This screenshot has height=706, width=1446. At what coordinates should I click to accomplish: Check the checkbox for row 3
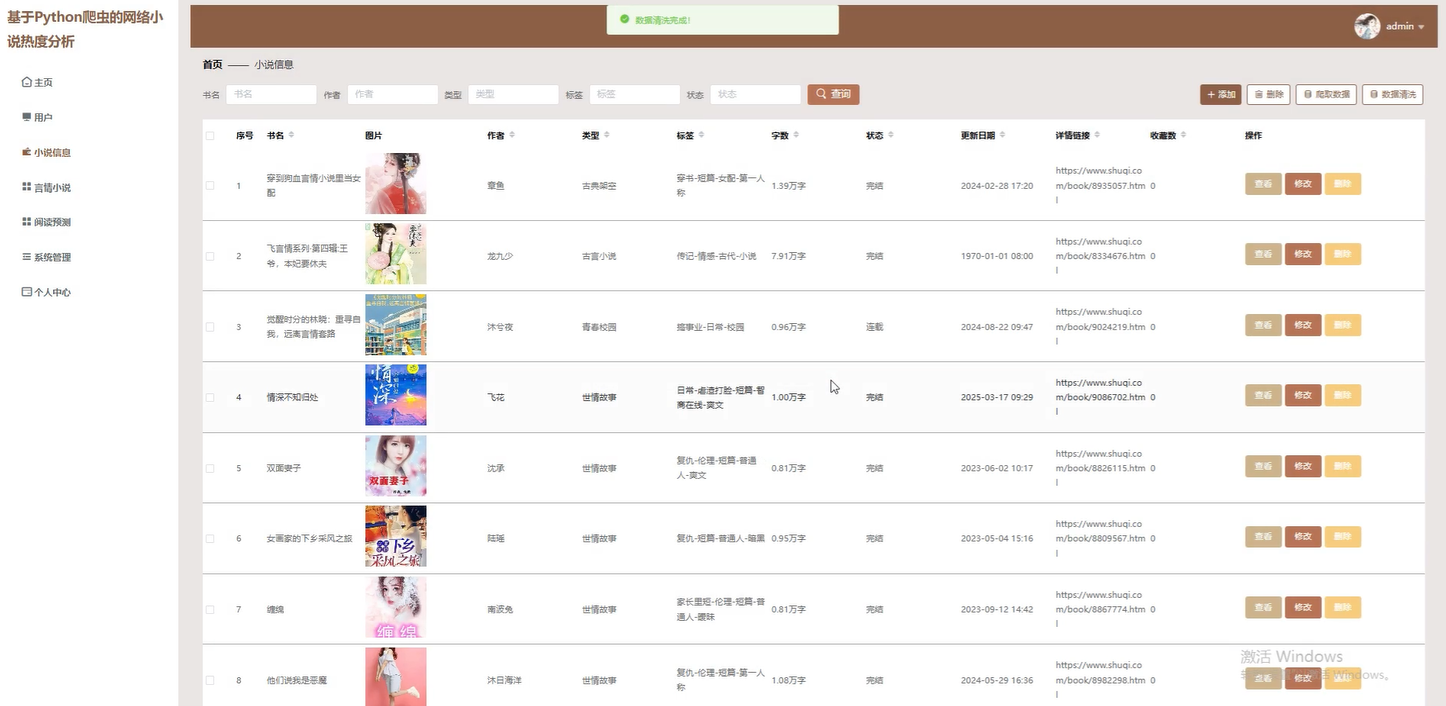(x=210, y=327)
